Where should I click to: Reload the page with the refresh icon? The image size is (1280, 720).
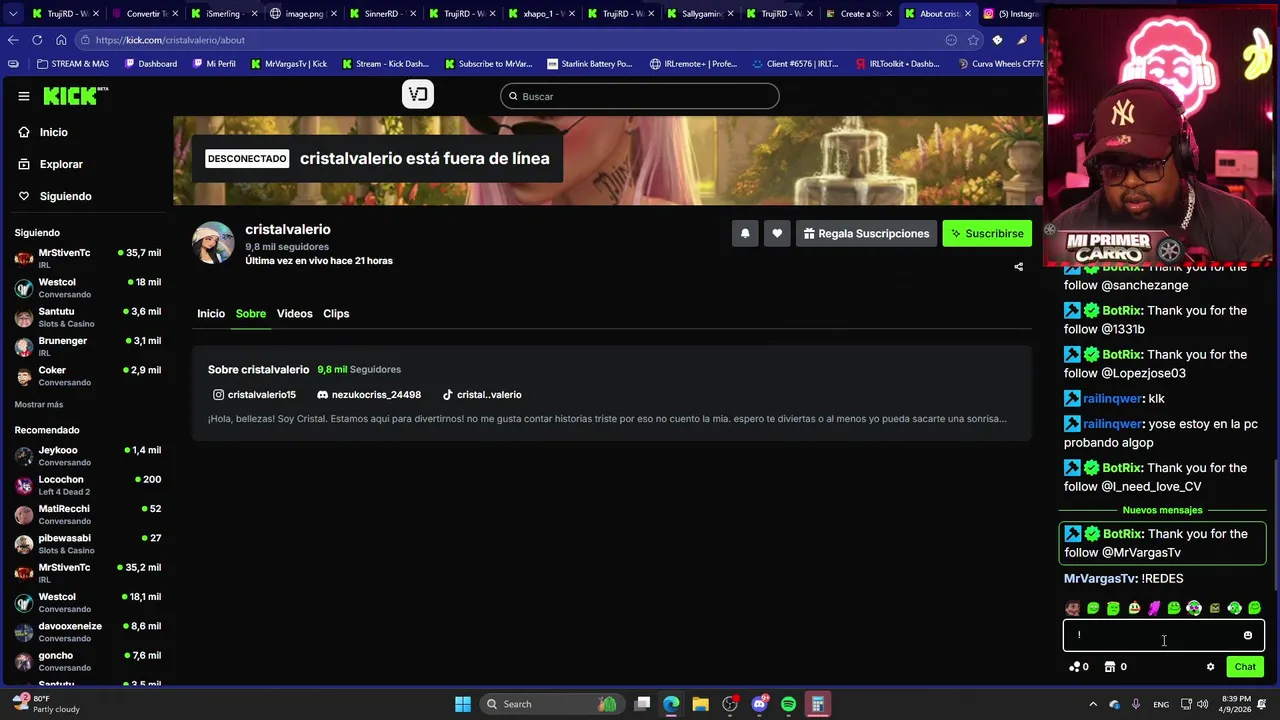[x=37, y=40]
